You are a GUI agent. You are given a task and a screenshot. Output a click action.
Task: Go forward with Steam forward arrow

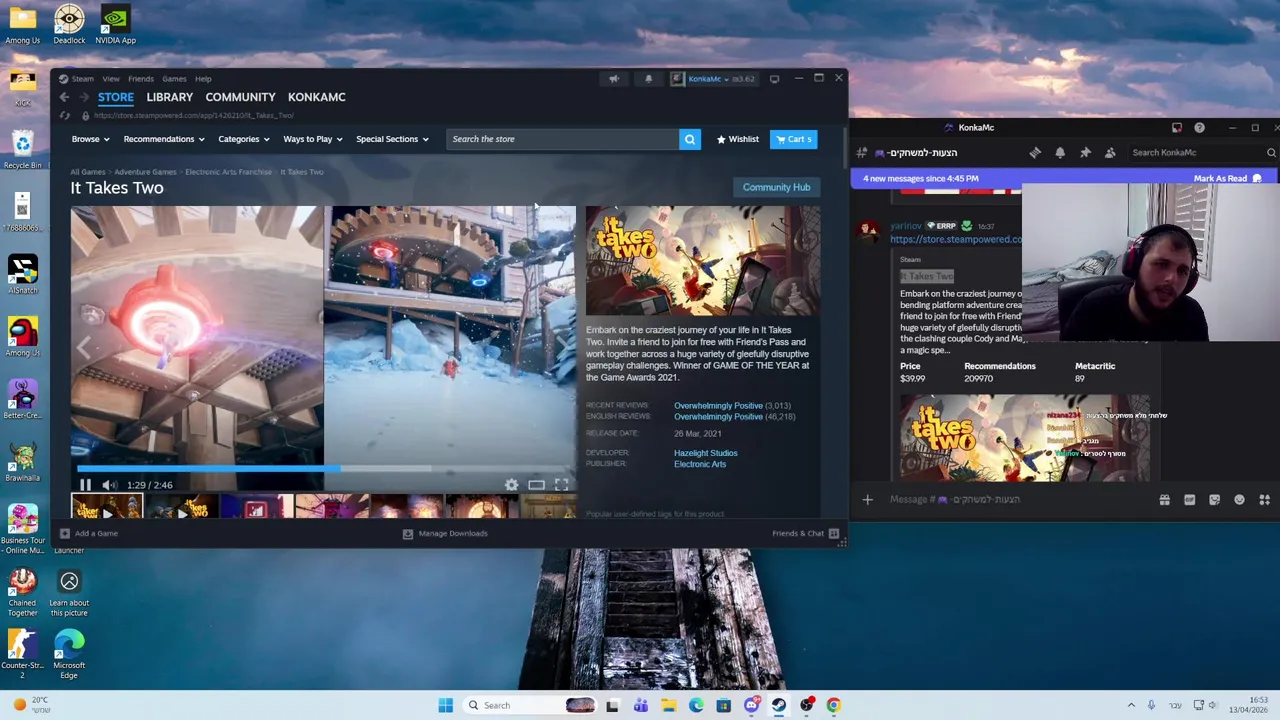click(x=84, y=97)
